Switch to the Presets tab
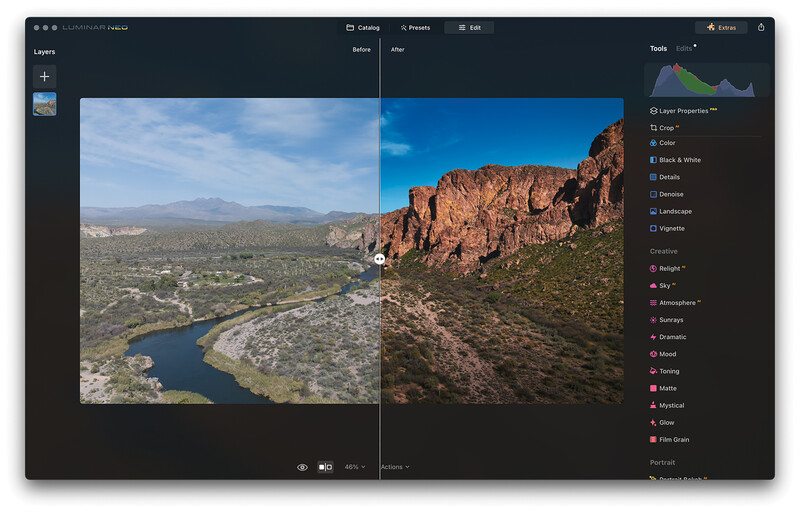800x513 pixels. (x=415, y=28)
